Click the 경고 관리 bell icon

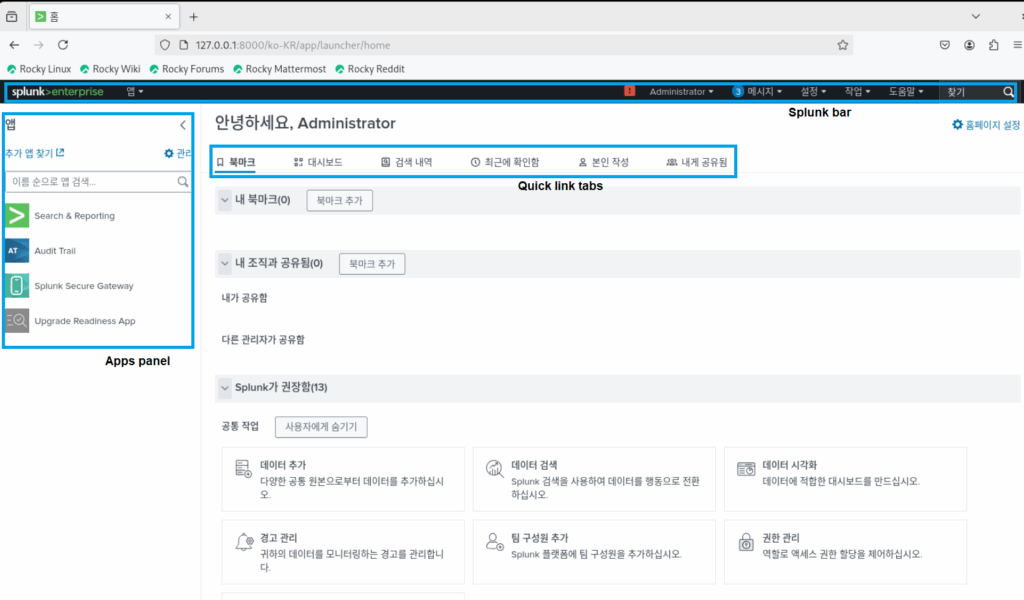pos(244,541)
